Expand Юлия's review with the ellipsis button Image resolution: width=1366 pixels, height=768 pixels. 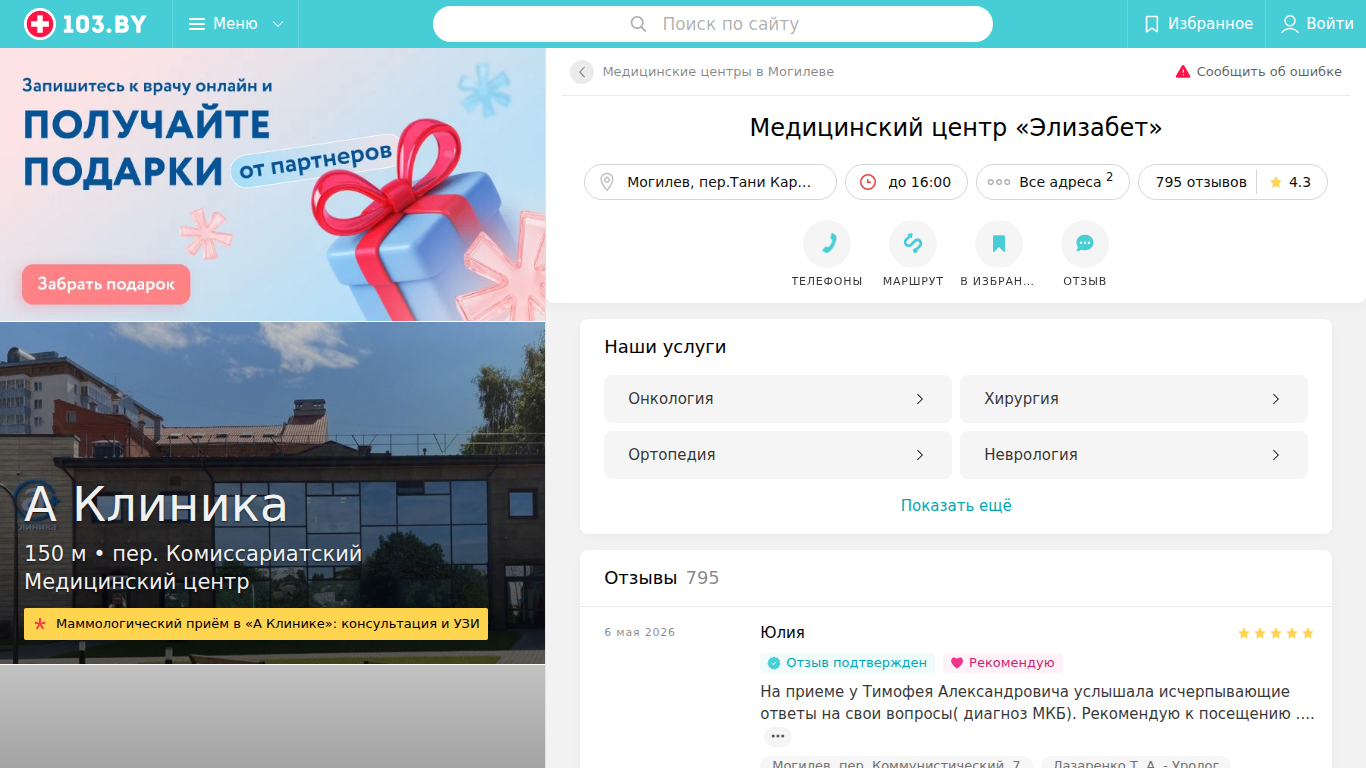point(778,737)
